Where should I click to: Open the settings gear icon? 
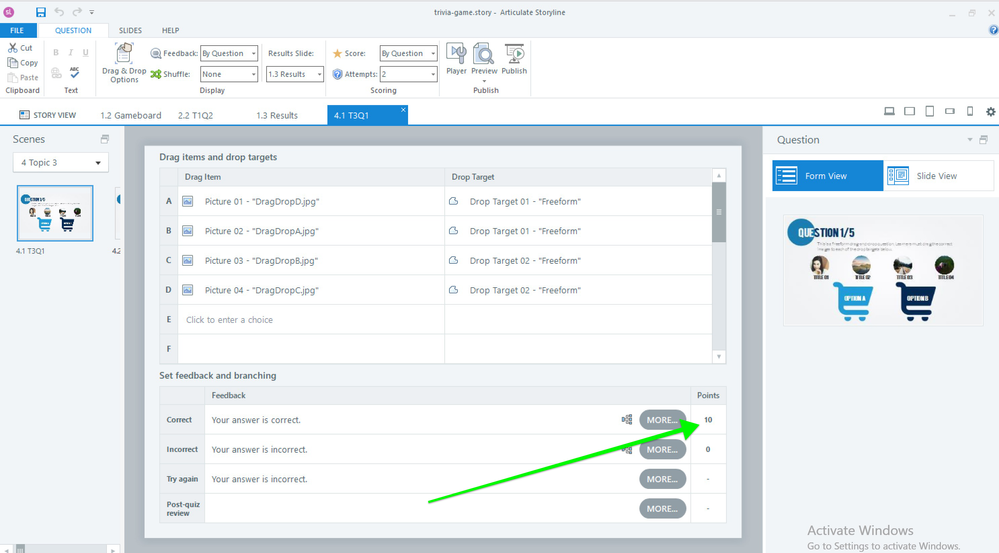point(990,112)
